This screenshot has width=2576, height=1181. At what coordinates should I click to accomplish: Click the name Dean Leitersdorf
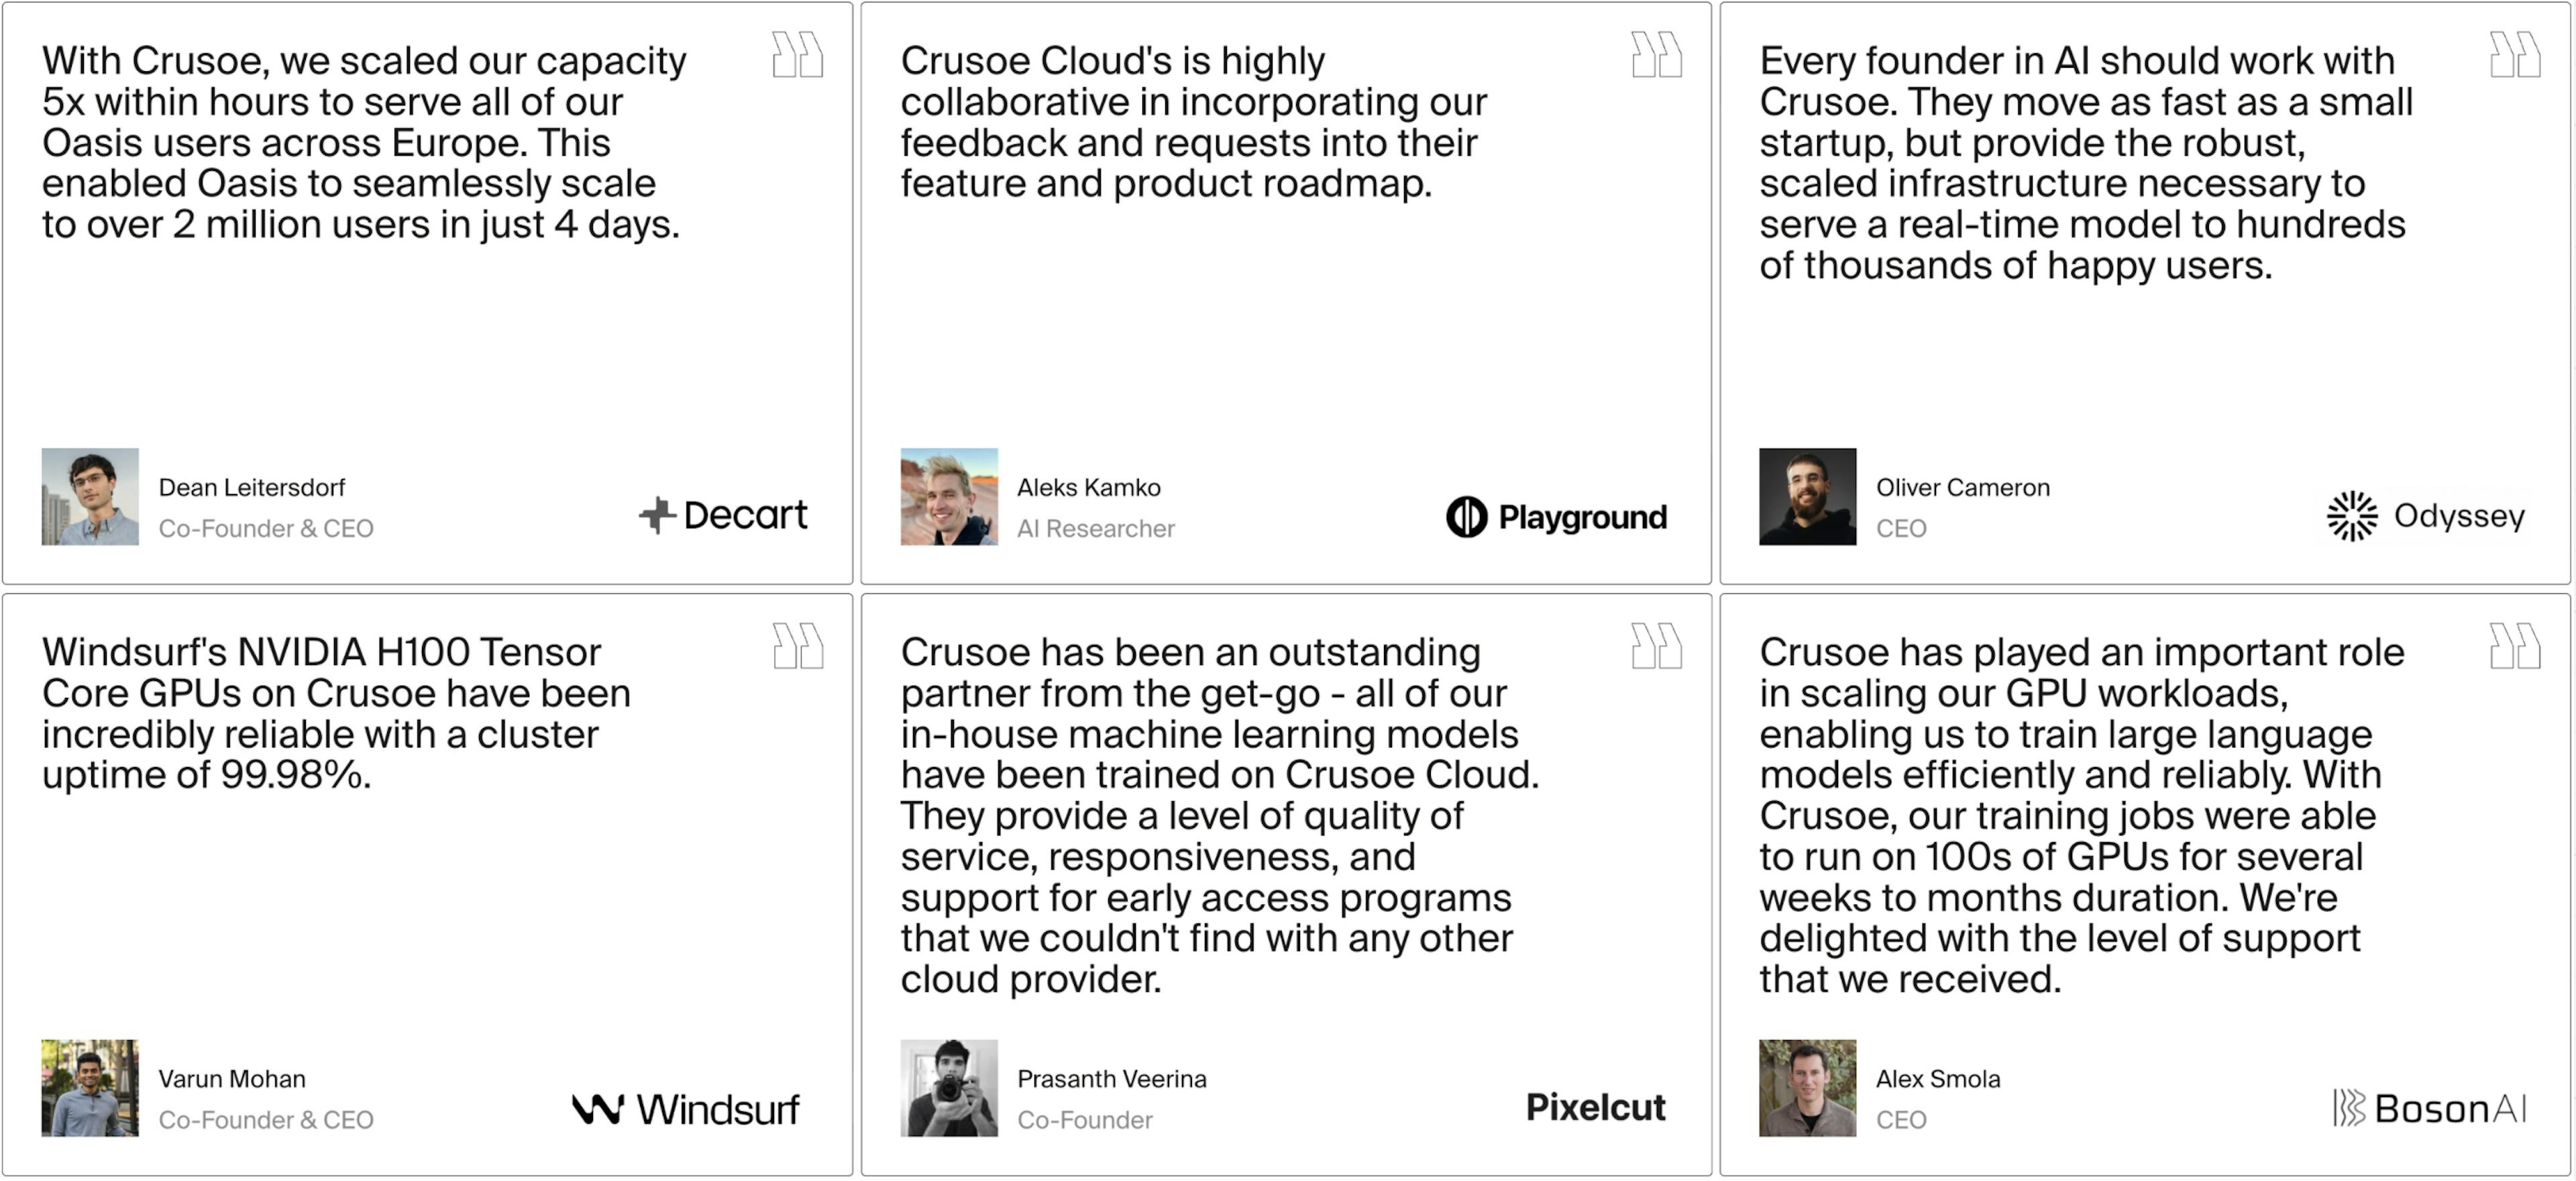pyautogui.click(x=252, y=487)
